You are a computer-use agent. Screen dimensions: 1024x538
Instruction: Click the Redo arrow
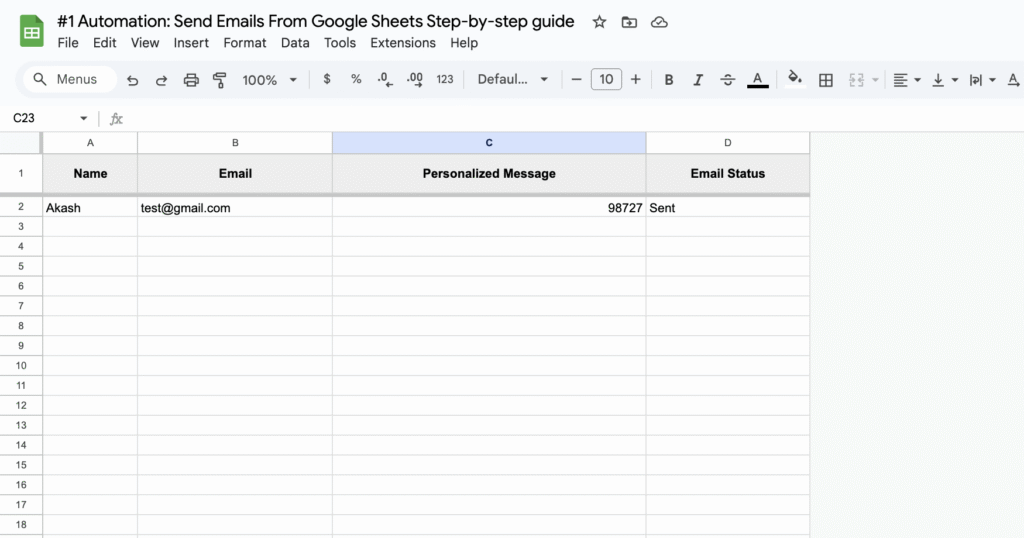[x=161, y=80]
